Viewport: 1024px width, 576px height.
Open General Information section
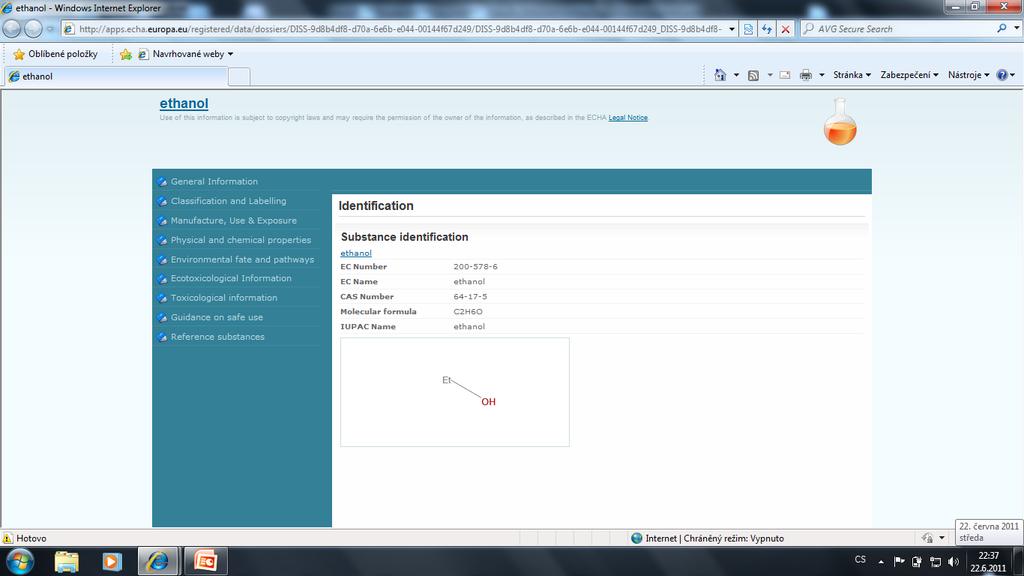pos(214,182)
